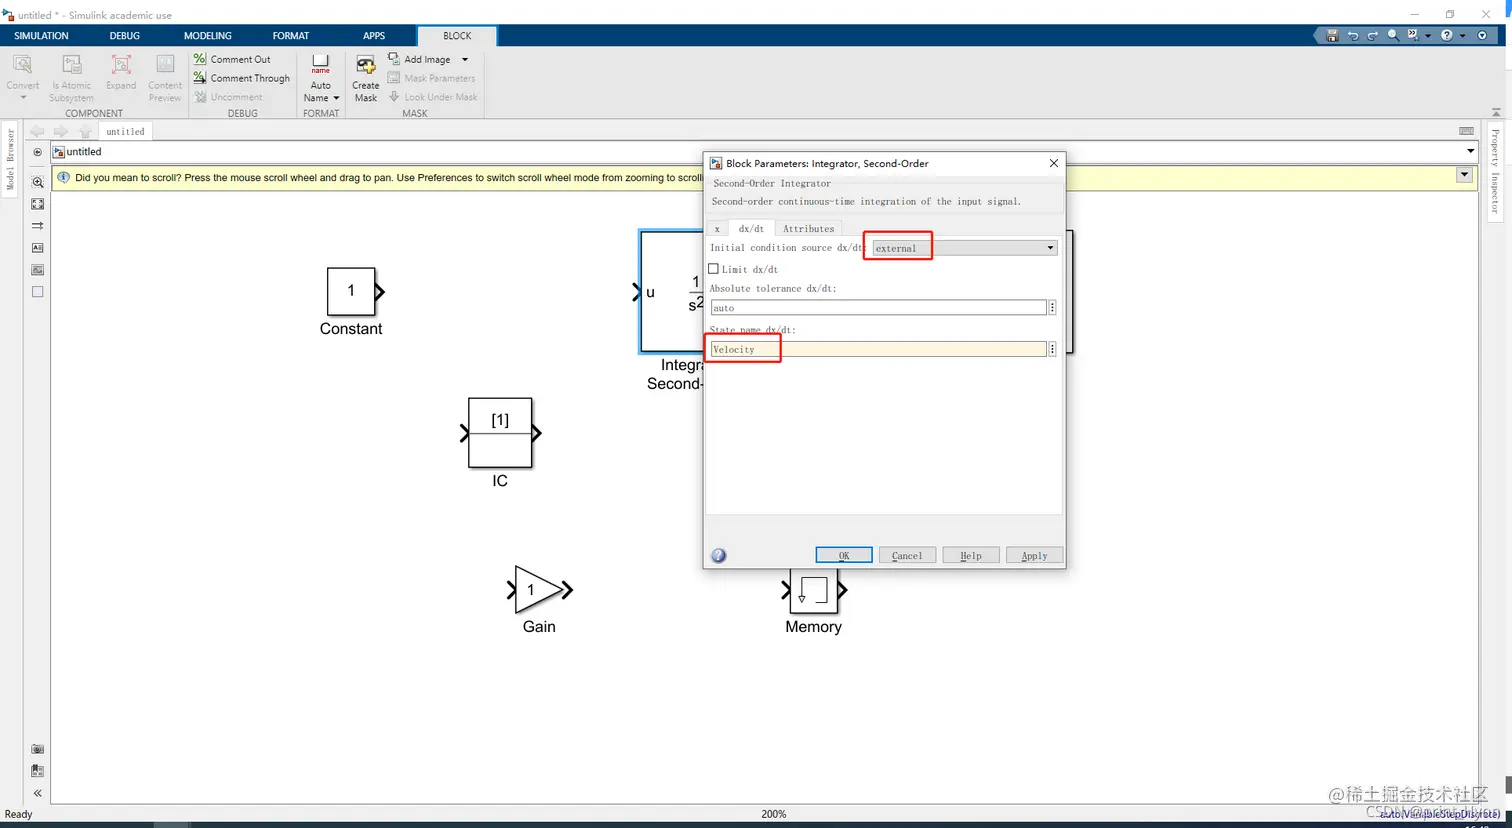The image size is (1512, 828).
Task: Click the dialog Help button
Action: click(x=971, y=556)
